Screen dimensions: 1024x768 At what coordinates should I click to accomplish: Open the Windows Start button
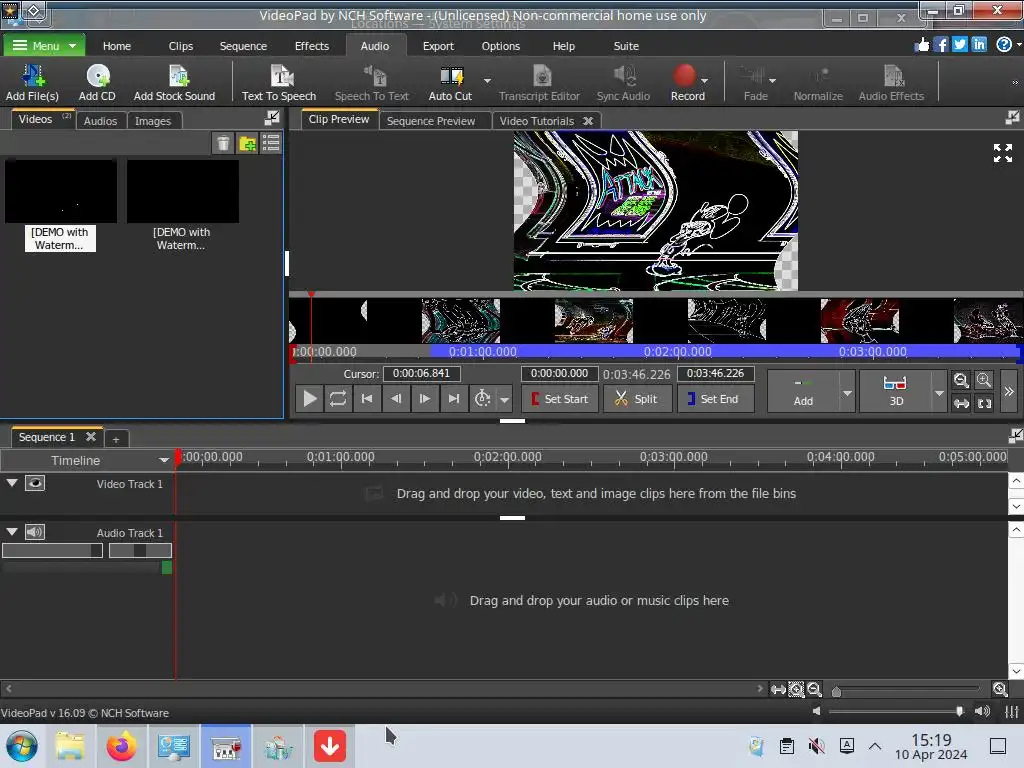pyautogui.click(x=22, y=746)
